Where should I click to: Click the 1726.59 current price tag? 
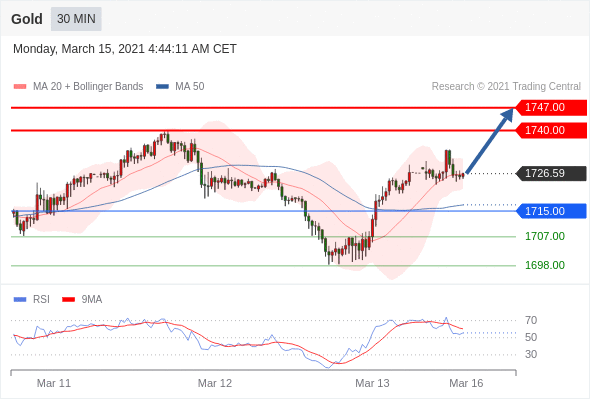[x=551, y=173]
